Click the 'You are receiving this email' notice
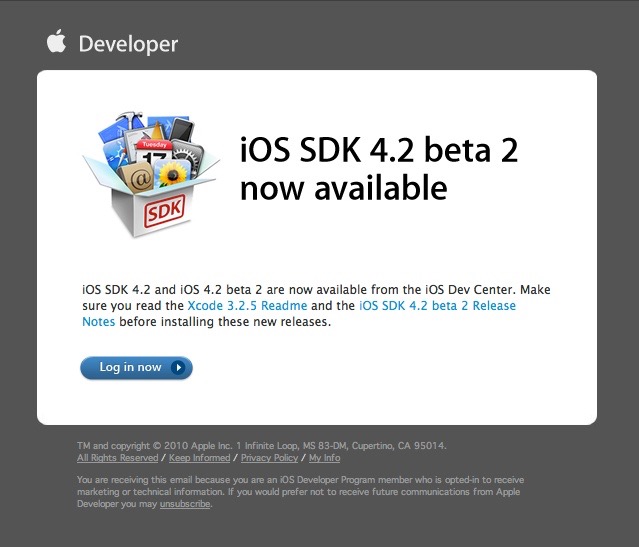The image size is (639, 547). (x=300, y=492)
